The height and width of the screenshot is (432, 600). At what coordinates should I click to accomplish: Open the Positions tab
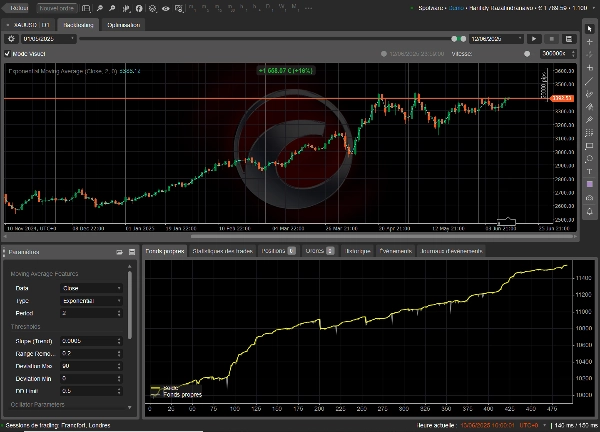[278, 251]
